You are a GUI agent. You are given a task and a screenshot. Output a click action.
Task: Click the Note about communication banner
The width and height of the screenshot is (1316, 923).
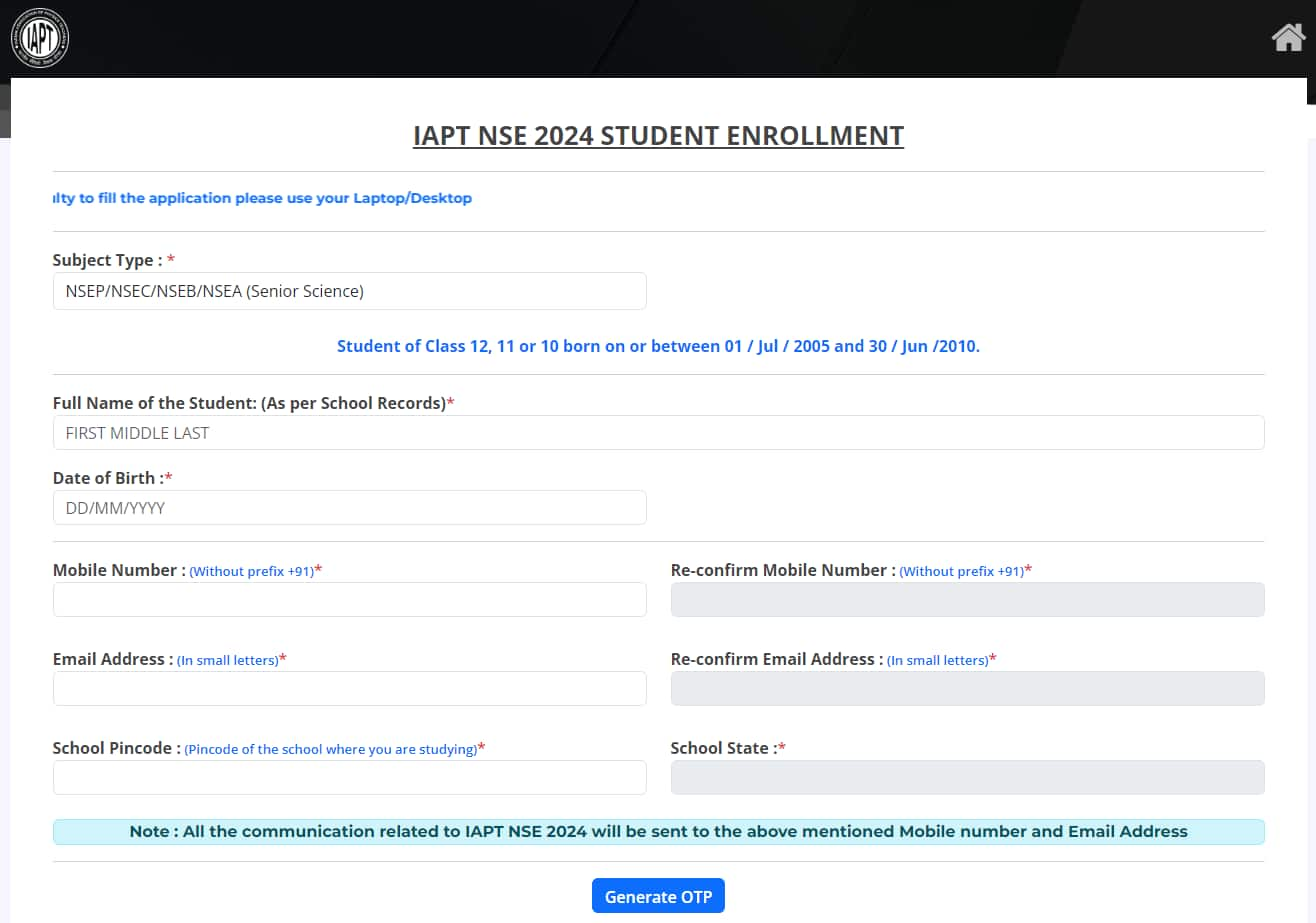click(658, 832)
